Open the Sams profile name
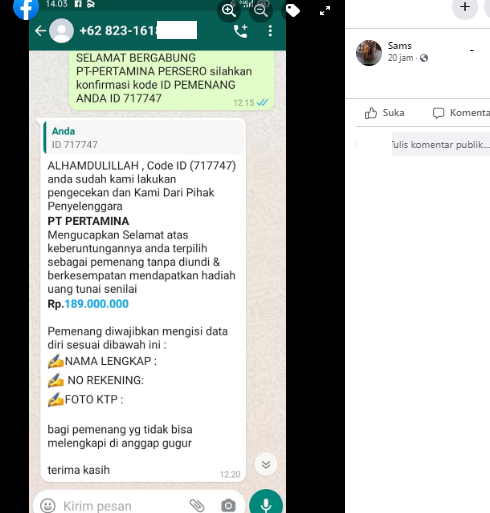 click(x=399, y=46)
